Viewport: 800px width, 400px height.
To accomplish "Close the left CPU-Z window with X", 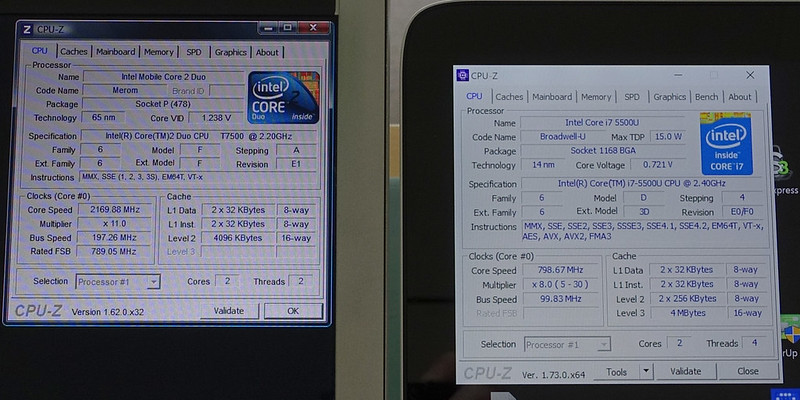I will [313, 28].
